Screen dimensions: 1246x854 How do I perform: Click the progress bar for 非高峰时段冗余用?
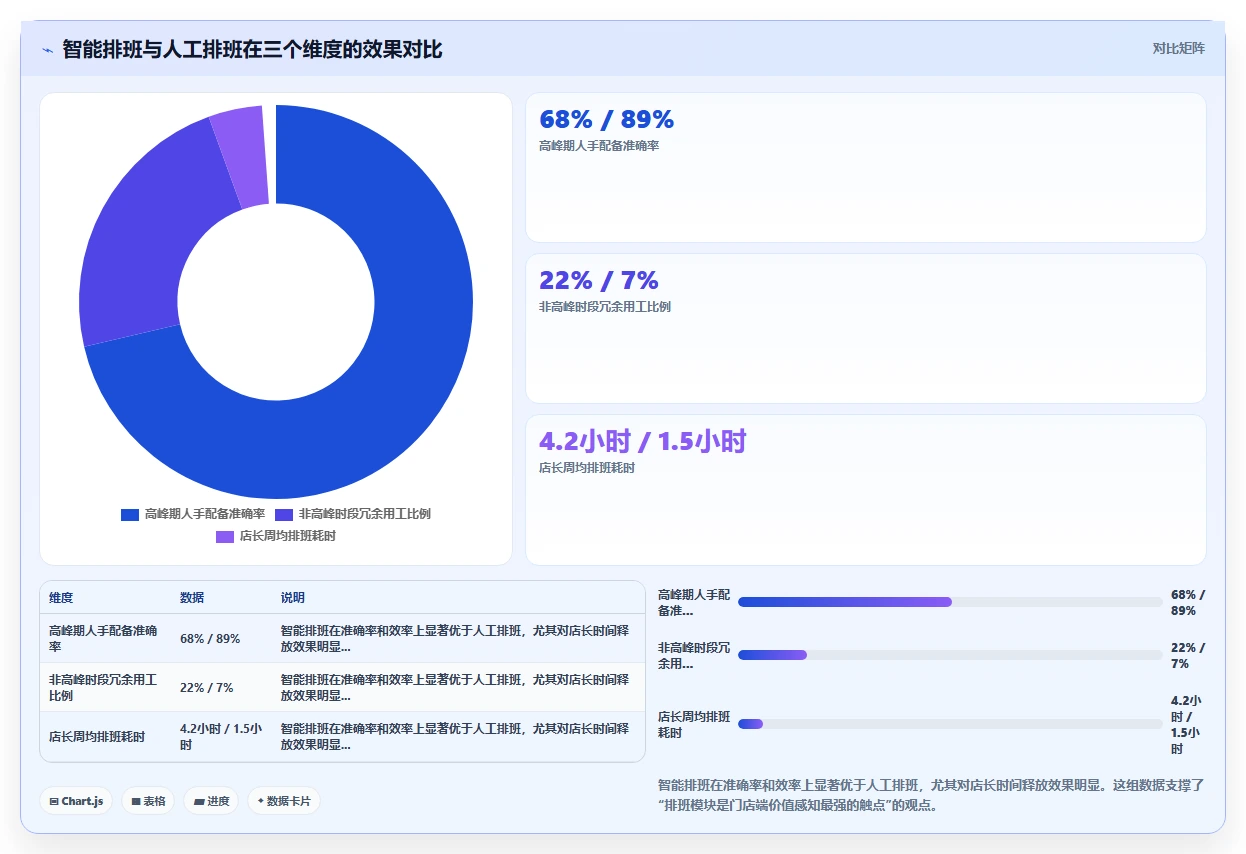(x=950, y=655)
